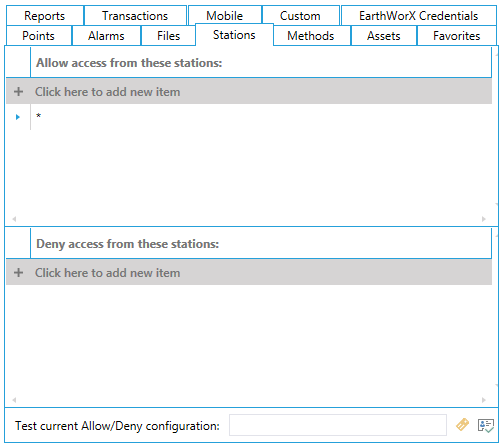The image size is (503, 446).
Task: Switch to the Transactions tab
Action: pos(135,16)
